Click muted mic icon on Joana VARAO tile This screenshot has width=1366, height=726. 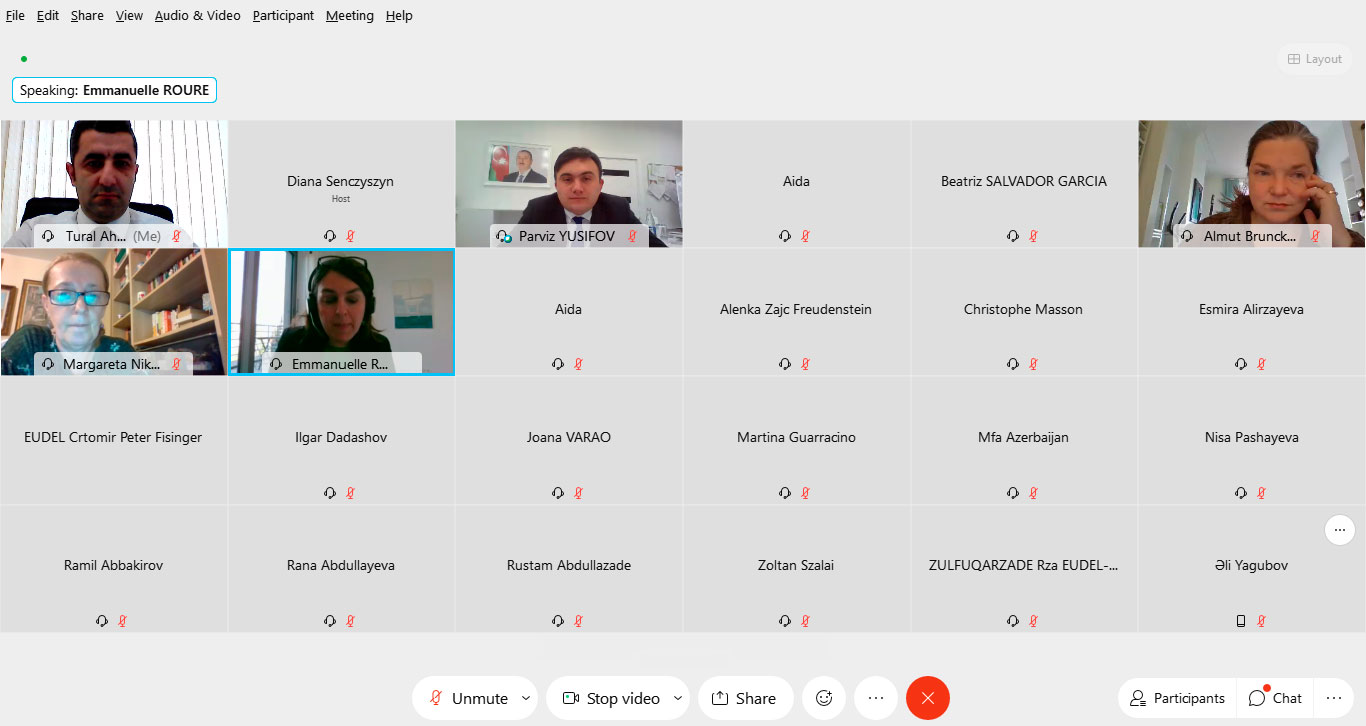pyautogui.click(x=578, y=492)
